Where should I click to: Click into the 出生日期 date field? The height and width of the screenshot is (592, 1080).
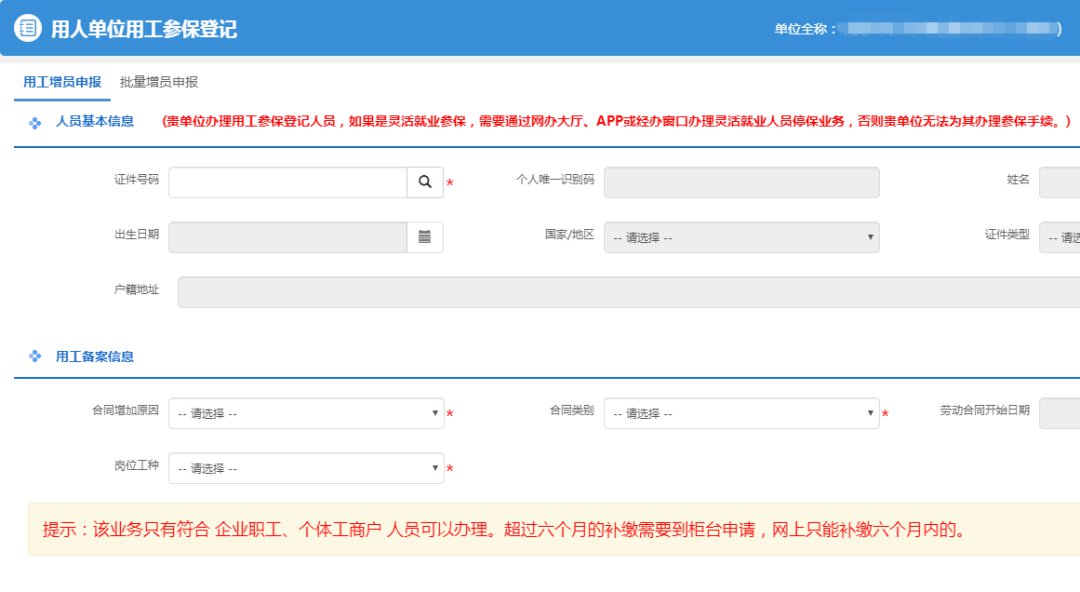pos(287,237)
